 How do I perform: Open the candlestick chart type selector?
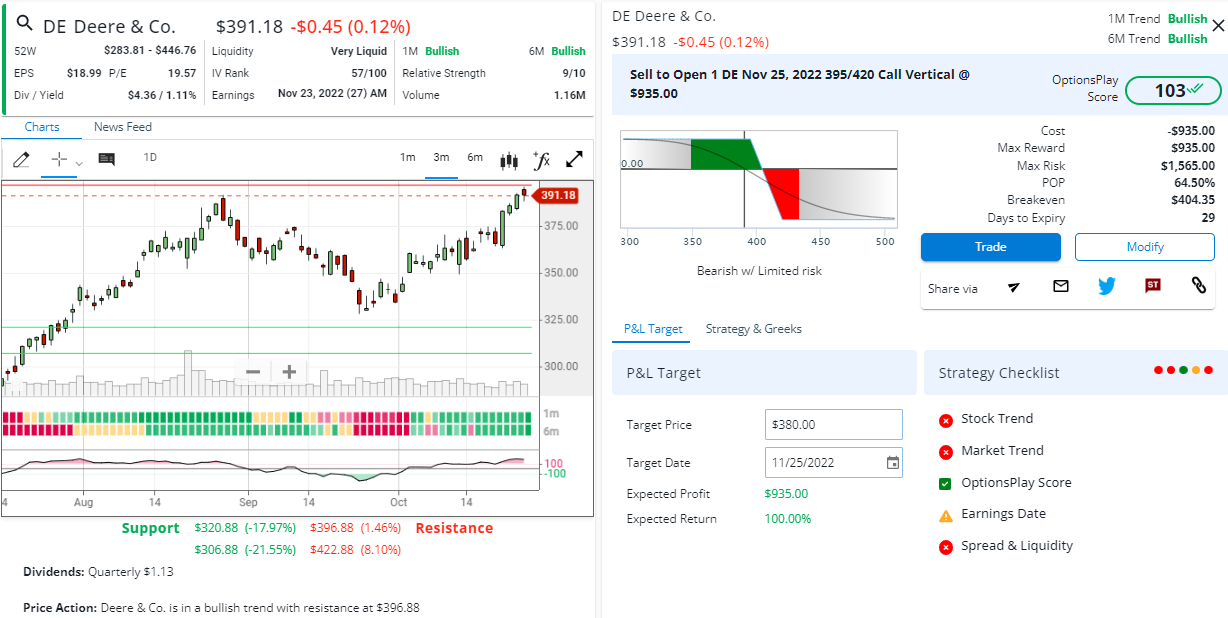509,160
